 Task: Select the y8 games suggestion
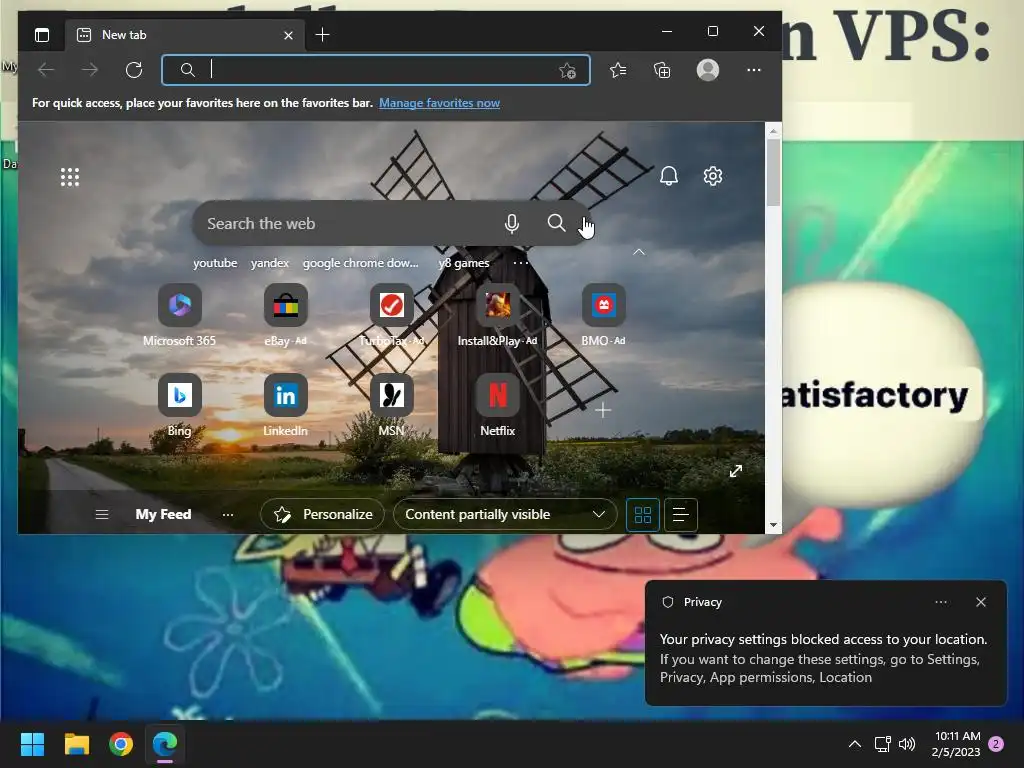click(x=464, y=263)
